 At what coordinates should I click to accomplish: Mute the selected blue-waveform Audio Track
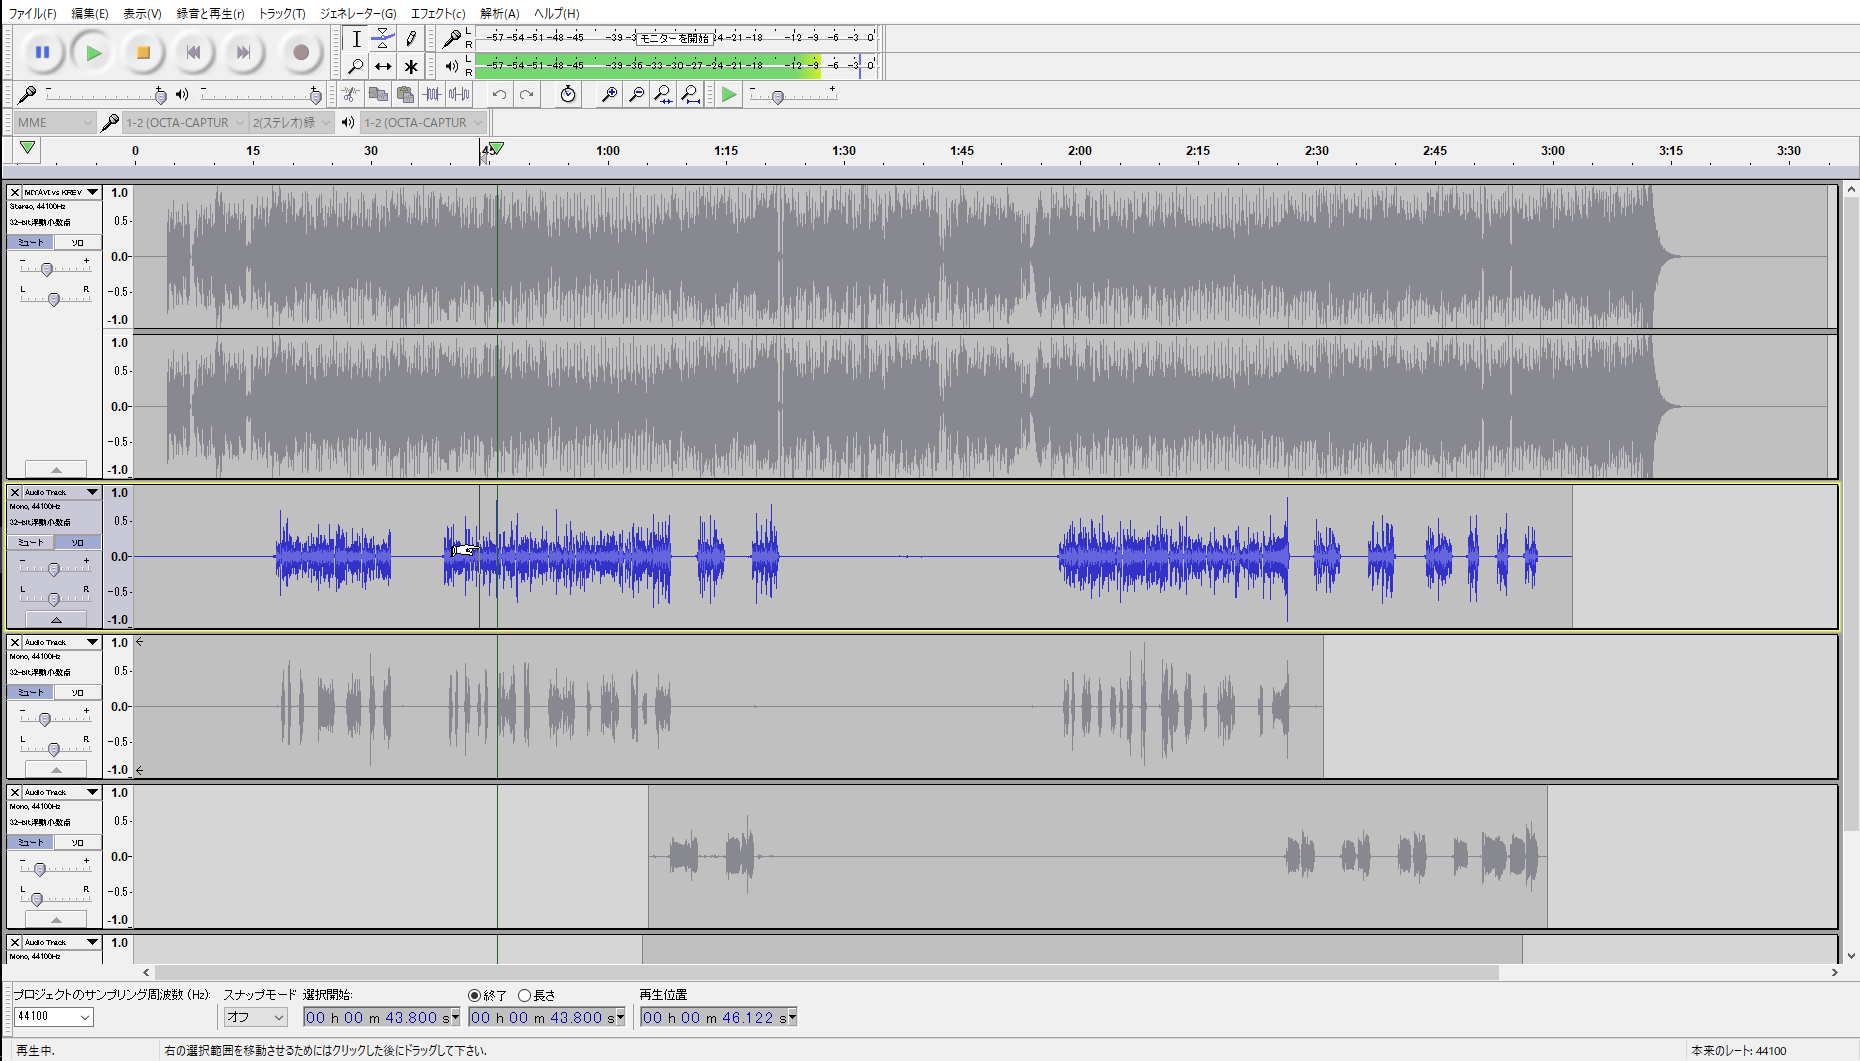click(x=31, y=542)
